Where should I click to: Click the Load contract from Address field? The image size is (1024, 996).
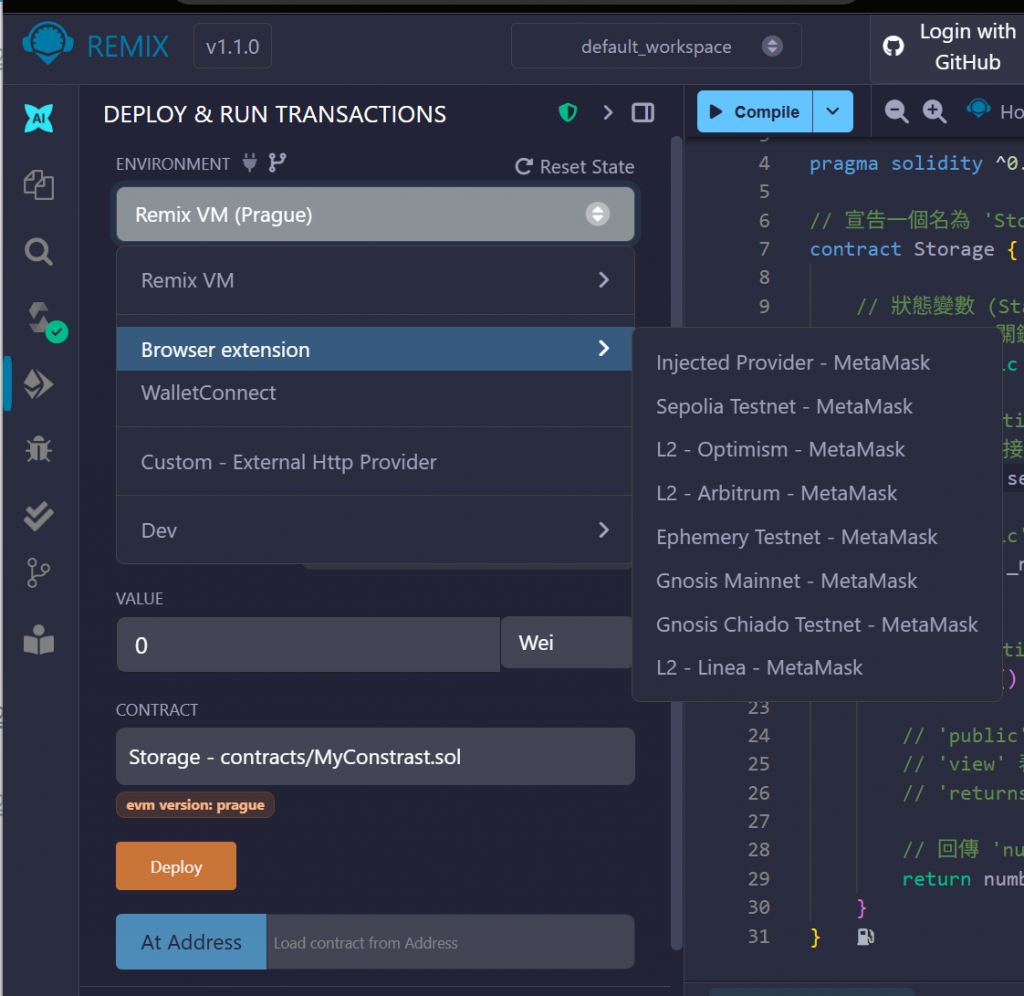click(x=450, y=942)
